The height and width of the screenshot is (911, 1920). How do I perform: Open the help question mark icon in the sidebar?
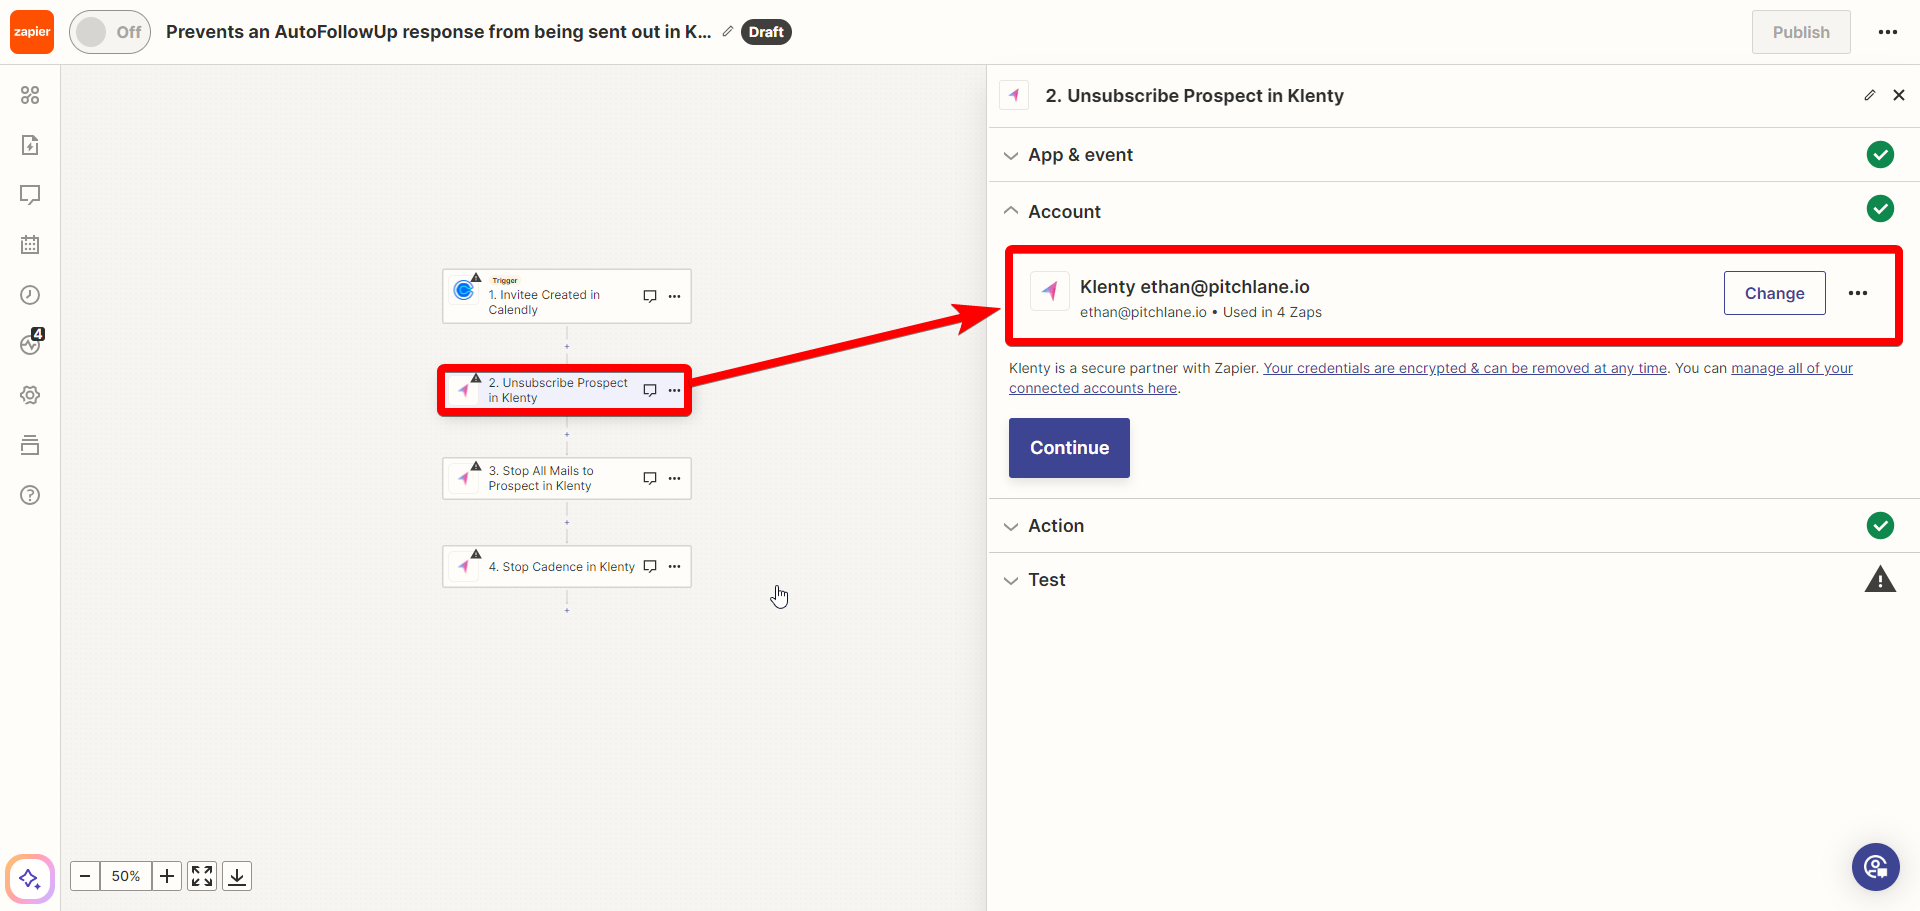[x=30, y=495]
